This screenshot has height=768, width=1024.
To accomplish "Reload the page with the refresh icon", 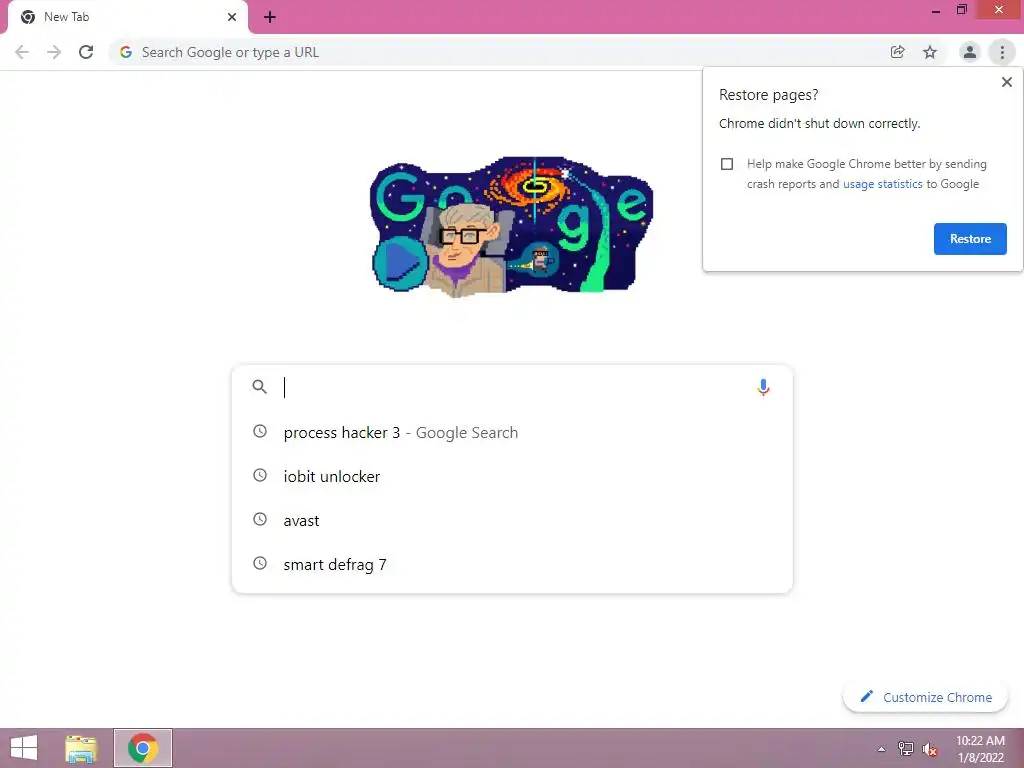I will point(86,52).
